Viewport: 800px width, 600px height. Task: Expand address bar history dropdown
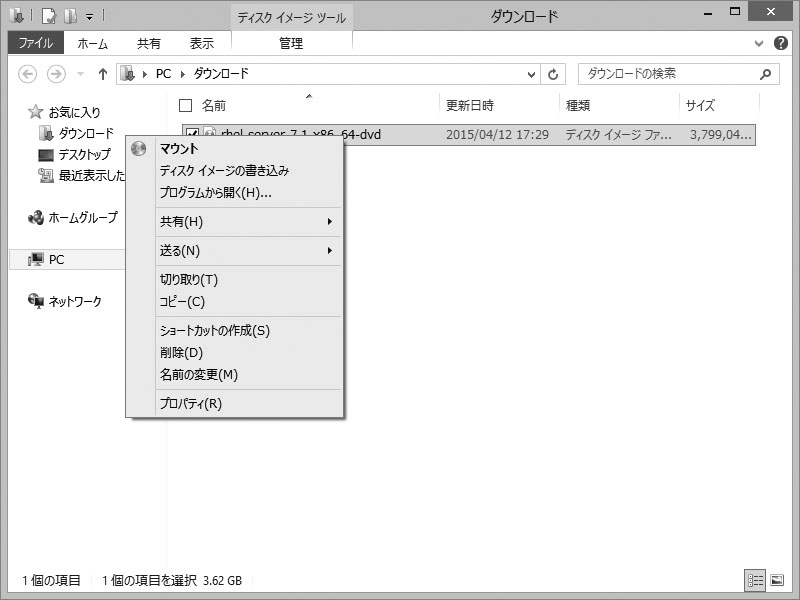(x=531, y=74)
